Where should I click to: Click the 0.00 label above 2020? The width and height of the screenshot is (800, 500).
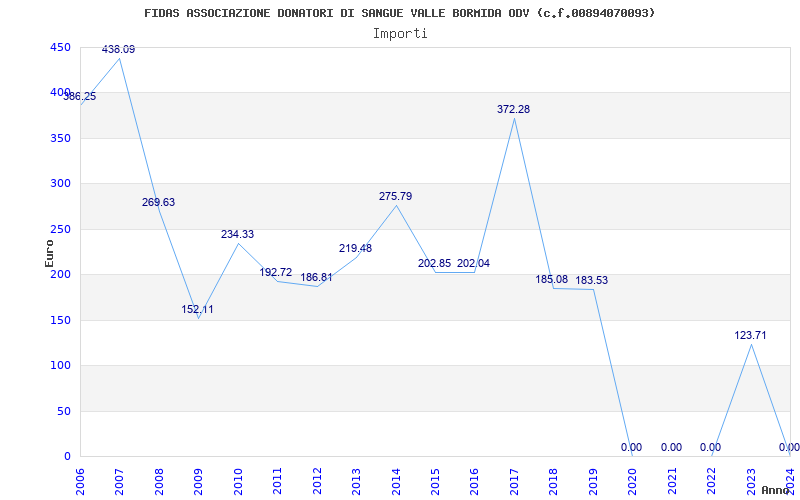[632, 447]
